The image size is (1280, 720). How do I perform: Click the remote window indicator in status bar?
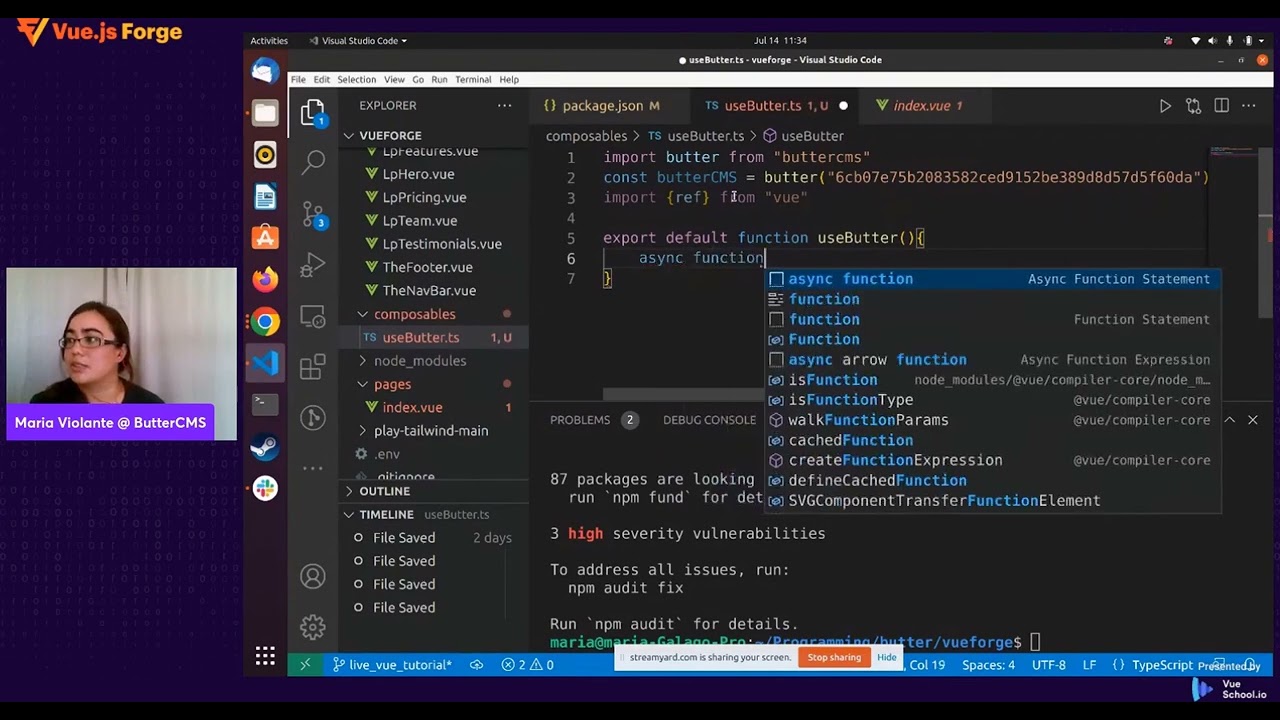pos(305,664)
